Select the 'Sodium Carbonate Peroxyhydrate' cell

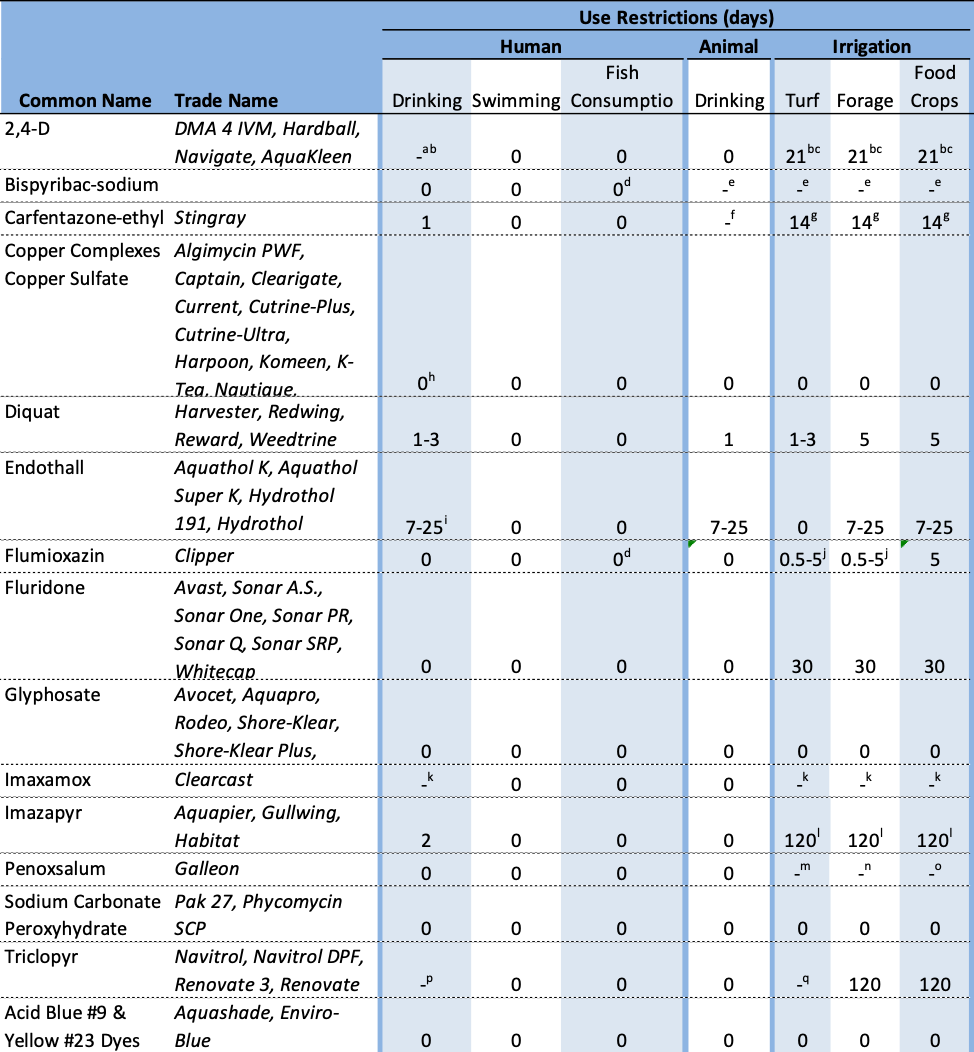point(83,915)
